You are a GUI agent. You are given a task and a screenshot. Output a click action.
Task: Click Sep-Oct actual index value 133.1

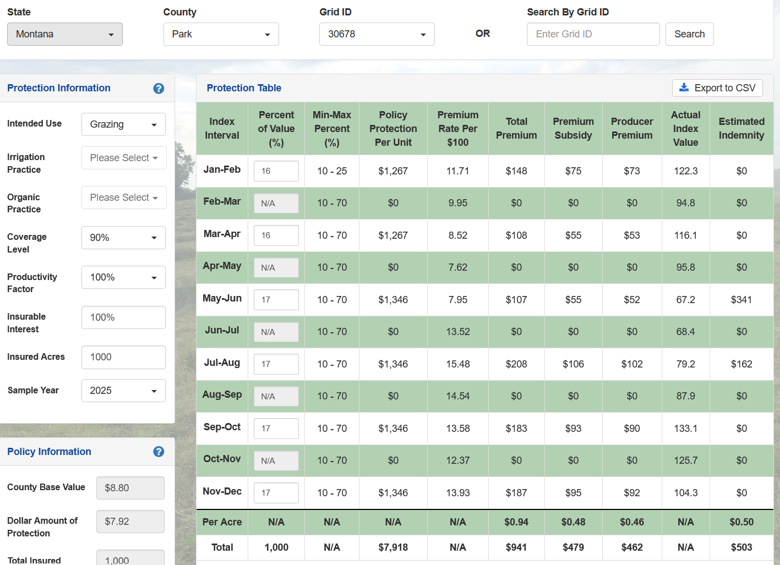[x=685, y=428]
